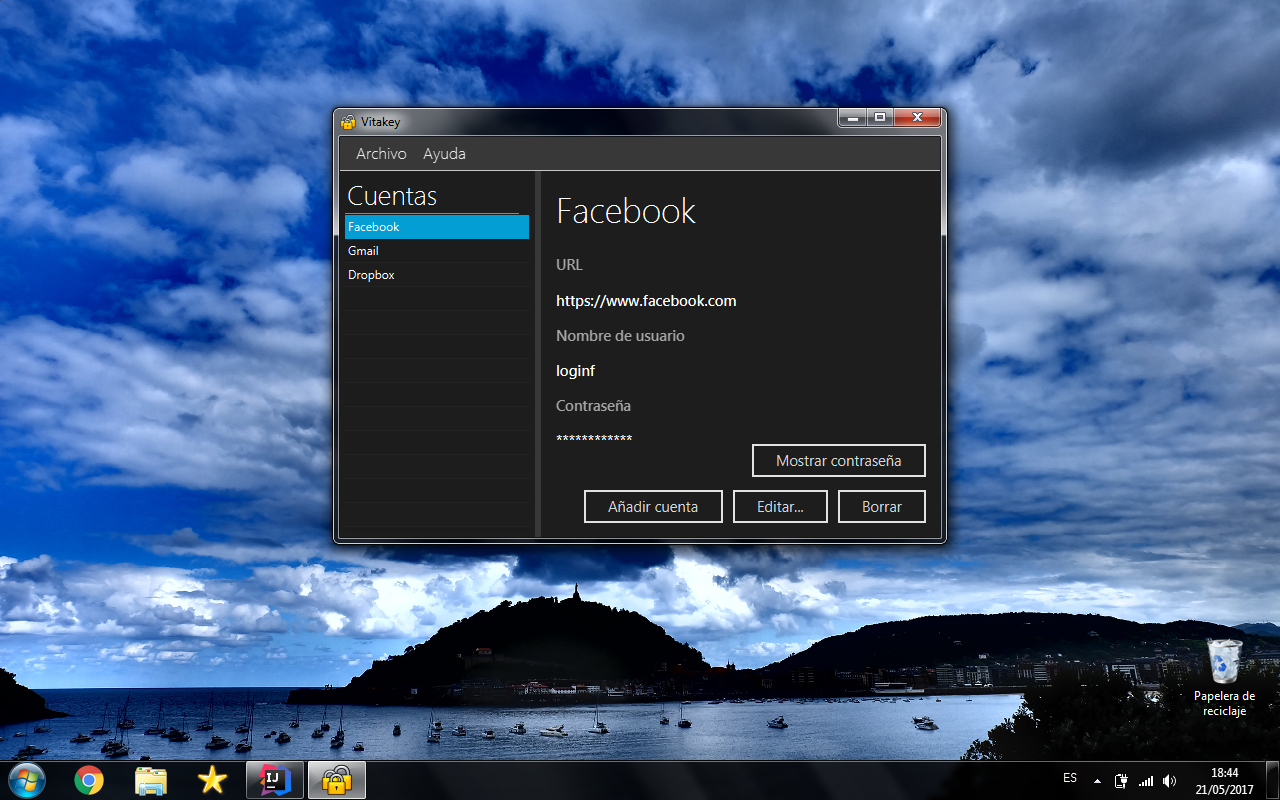Close the Vitakey window
The width and height of the screenshot is (1280, 800).
(917, 118)
